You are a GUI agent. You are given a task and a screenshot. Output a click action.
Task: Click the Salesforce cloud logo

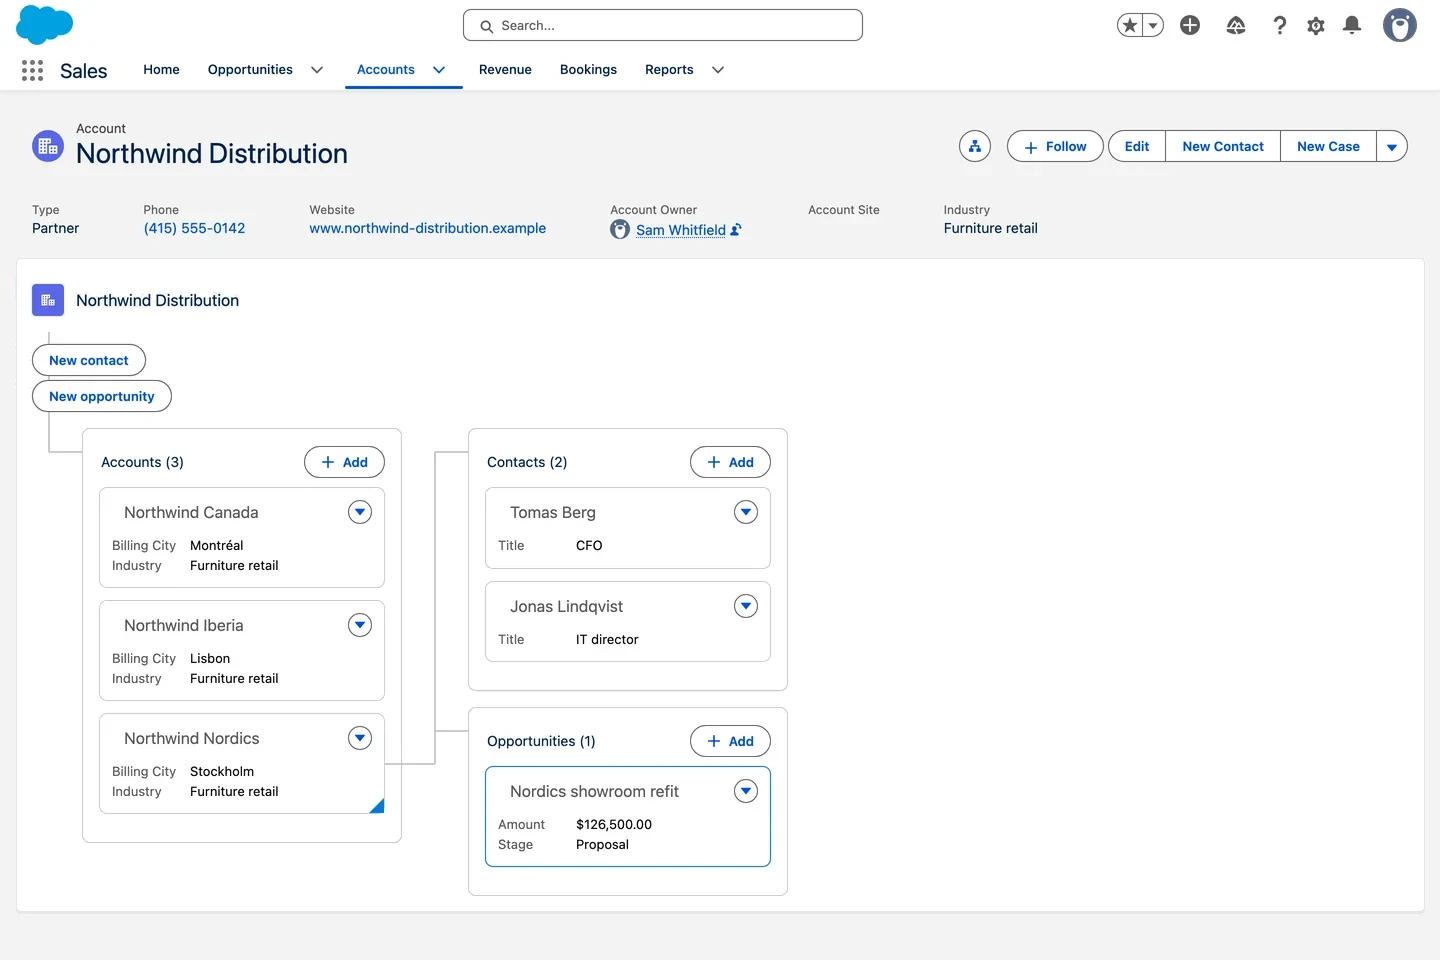45,24
